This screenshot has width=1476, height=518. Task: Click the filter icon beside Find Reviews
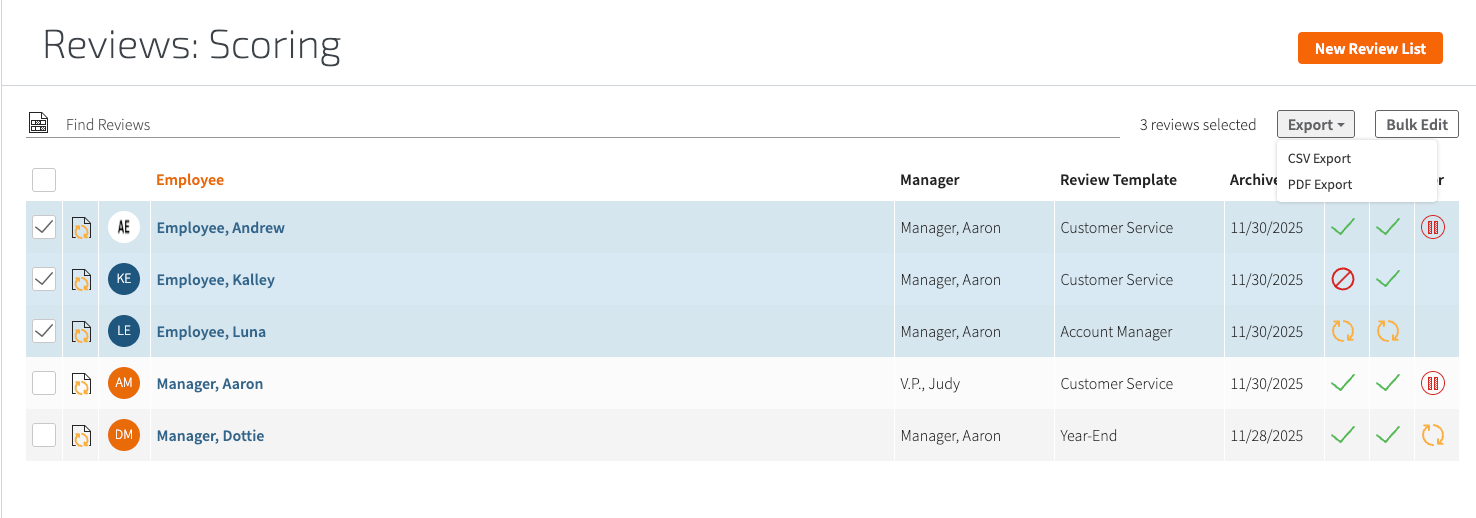[38, 123]
